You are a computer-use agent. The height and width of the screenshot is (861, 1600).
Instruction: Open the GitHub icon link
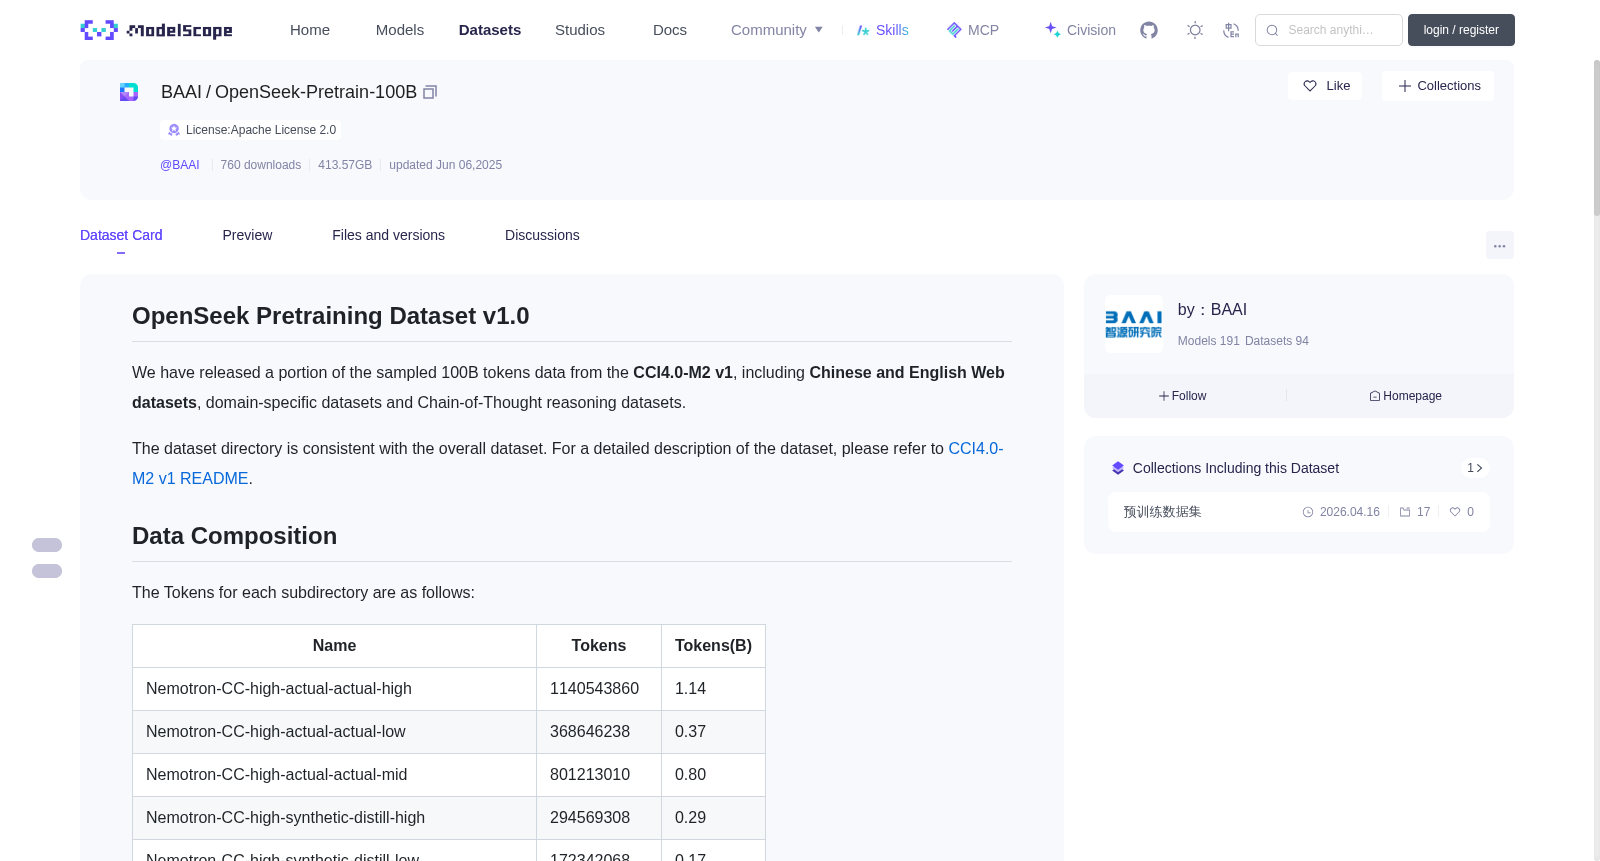click(x=1149, y=30)
